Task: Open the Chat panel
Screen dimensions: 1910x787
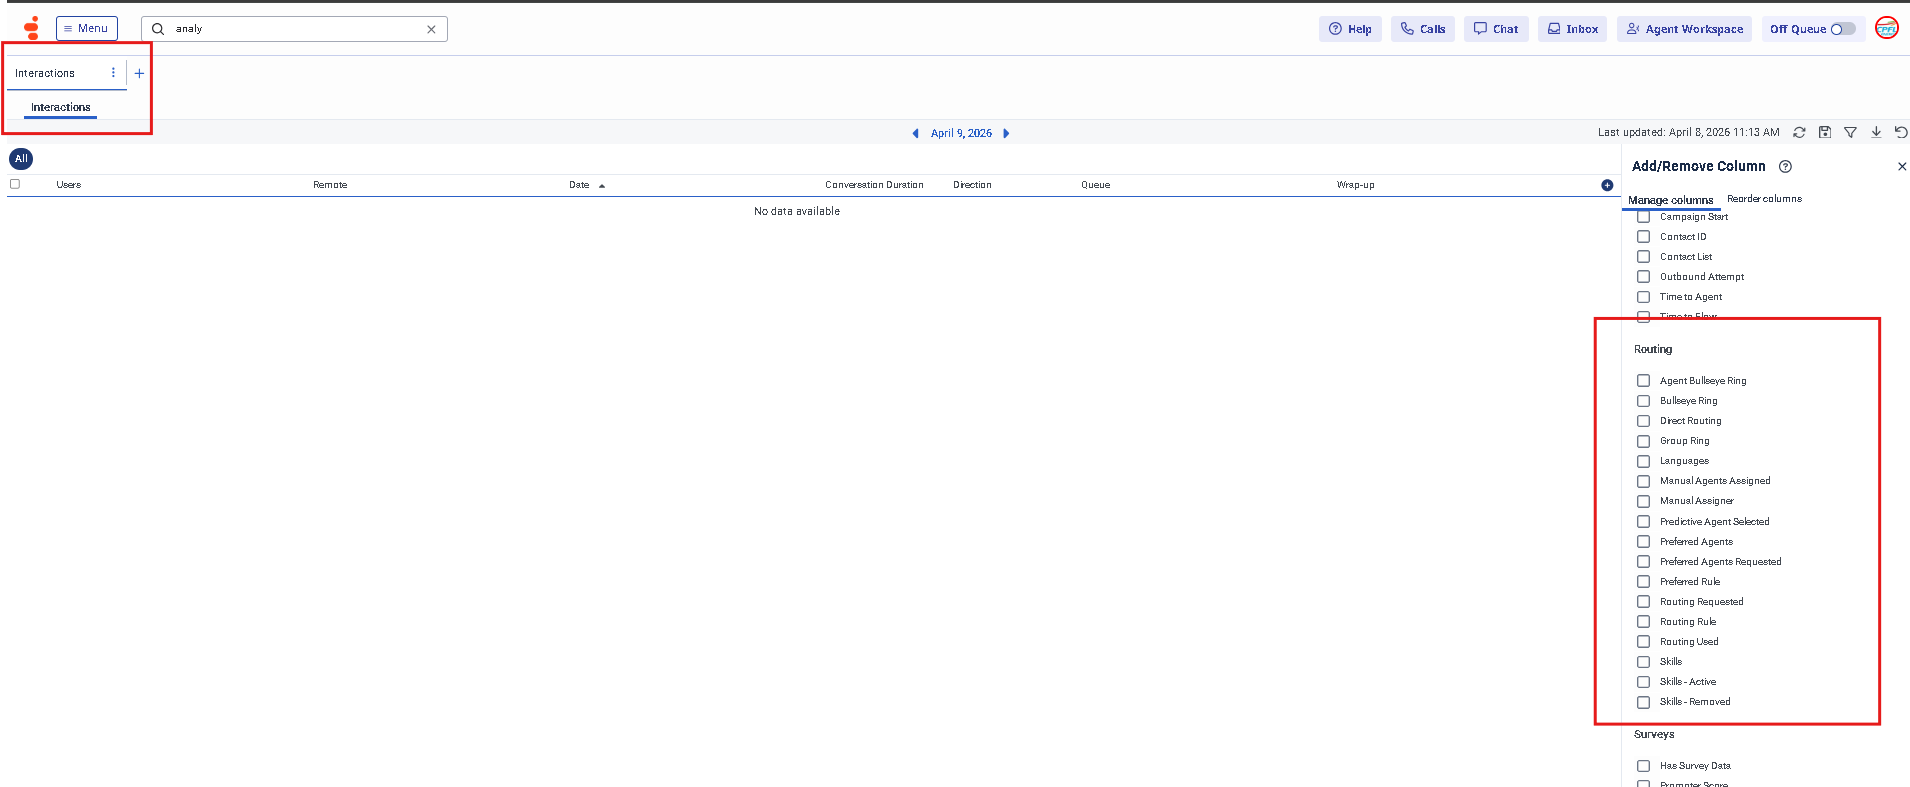Action: click(1496, 29)
